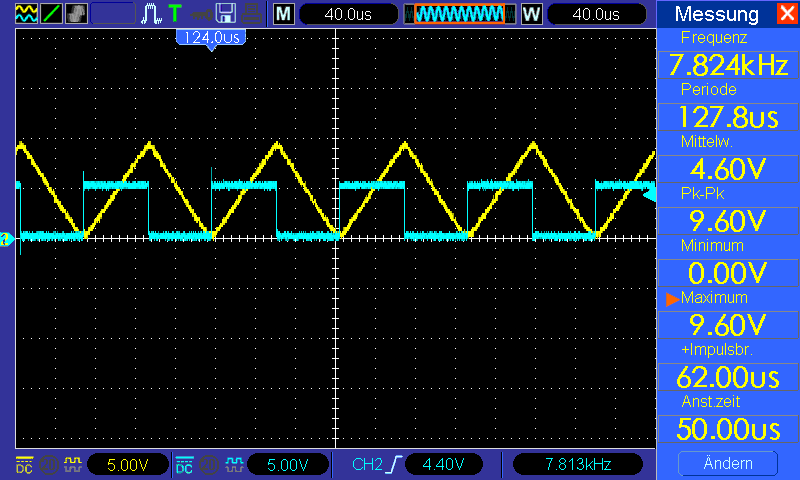Close the Messung panel

(787, 14)
